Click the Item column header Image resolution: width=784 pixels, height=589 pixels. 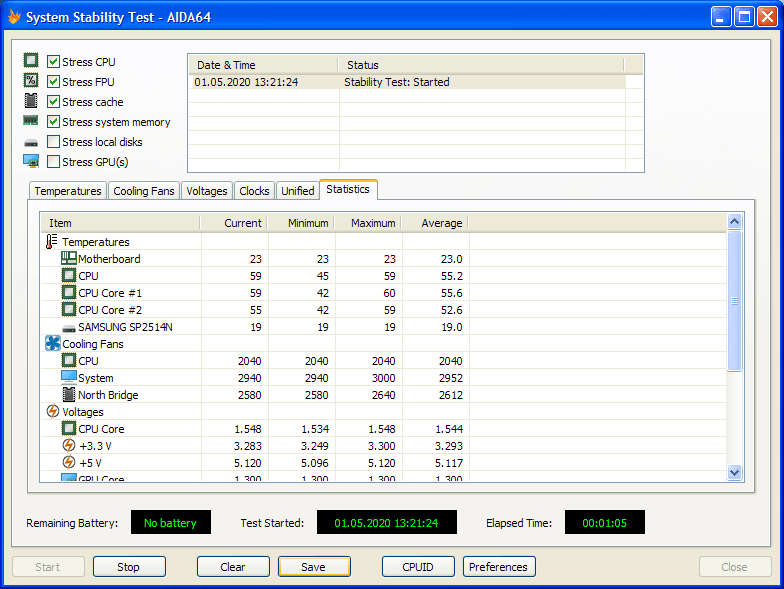click(x=120, y=223)
